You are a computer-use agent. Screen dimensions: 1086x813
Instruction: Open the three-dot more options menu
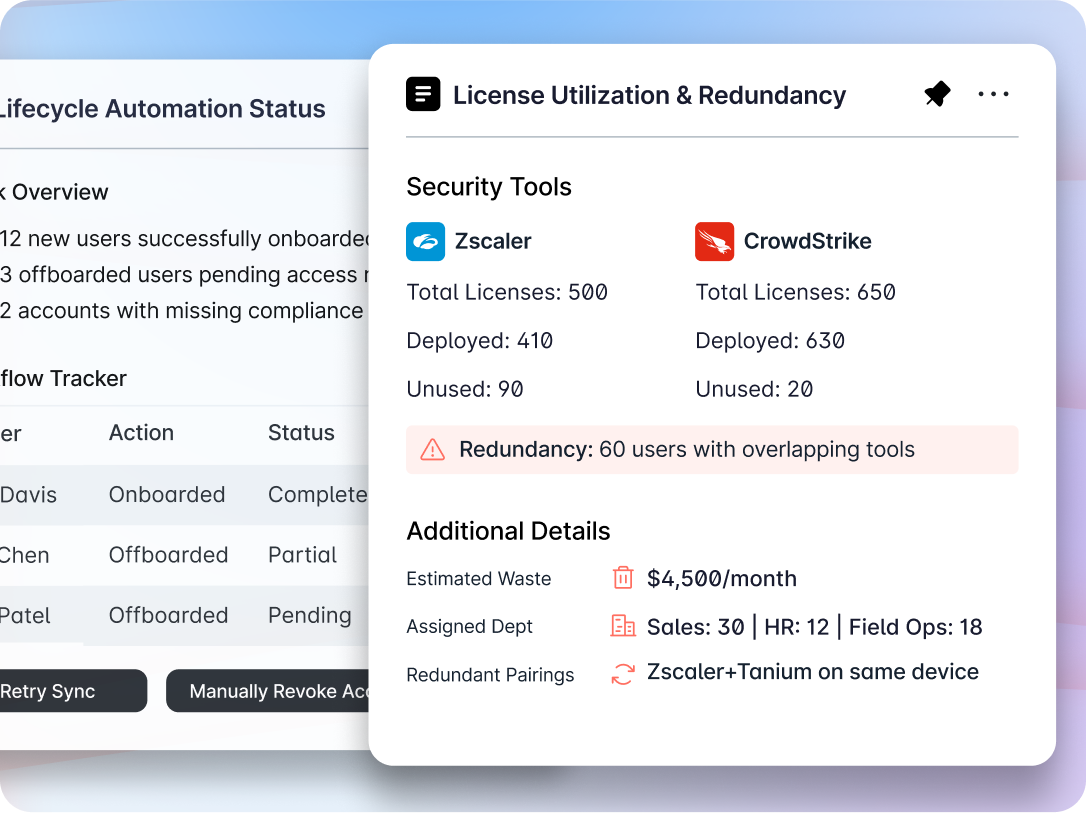click(993, 95)
